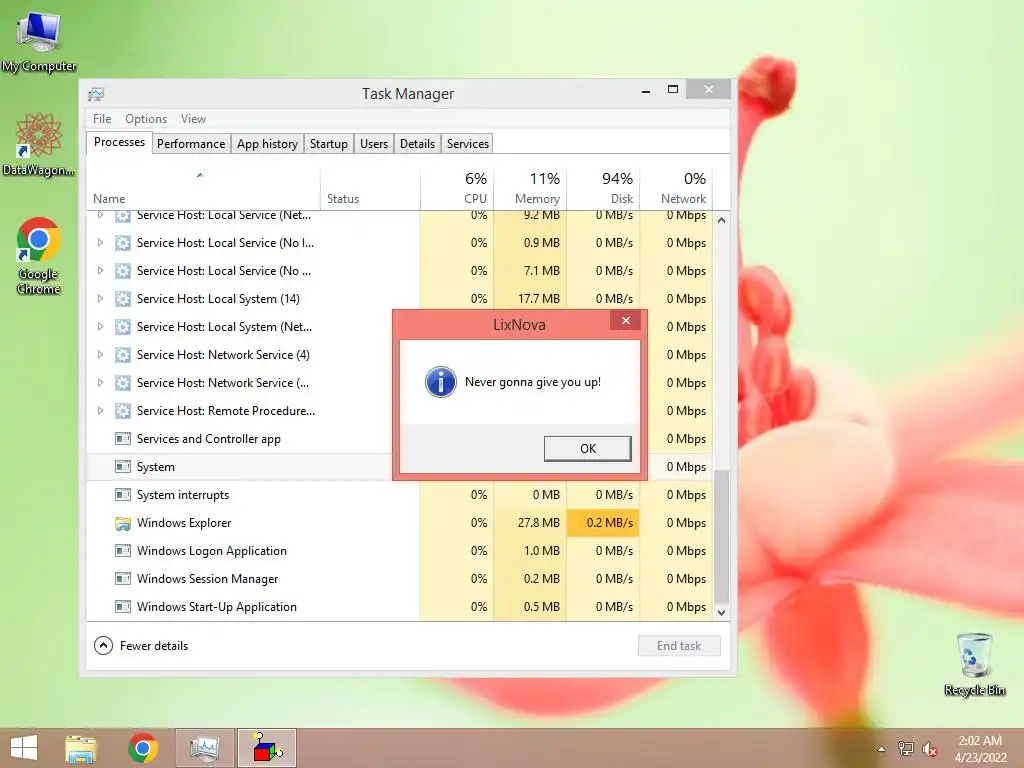Click the scrollbar down arrow in process list
Screen dimensions: 1024x768
[721, 613]
